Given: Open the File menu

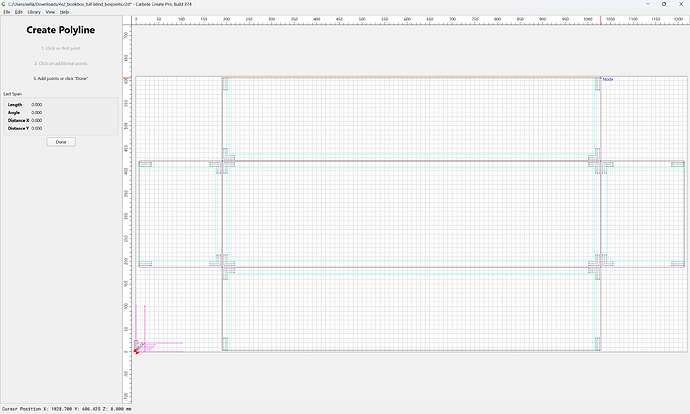Looking at the screenshot, I should [x=7, y=12].
